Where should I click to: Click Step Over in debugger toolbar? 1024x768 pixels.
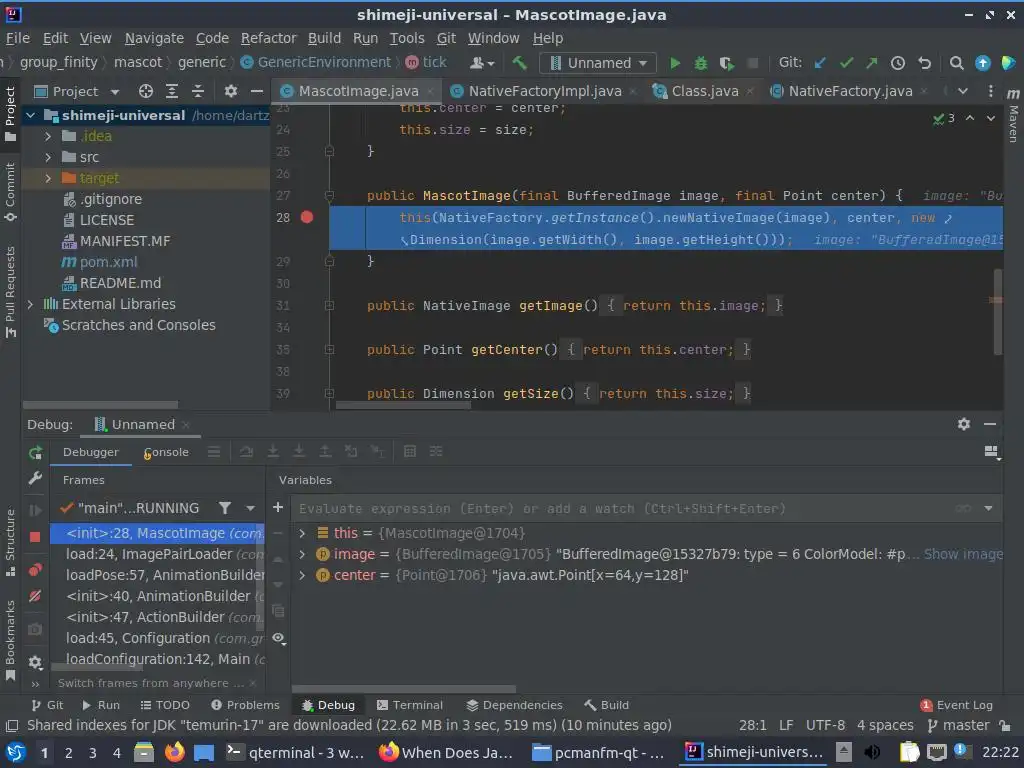click(246, 451)
